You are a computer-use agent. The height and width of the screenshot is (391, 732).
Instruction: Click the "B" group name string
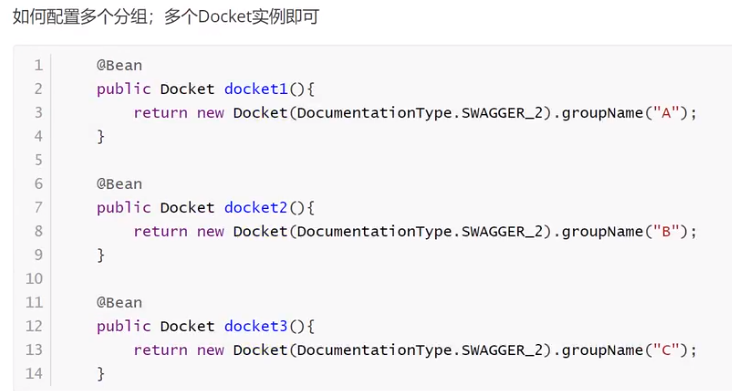click(x=665, y=231)
